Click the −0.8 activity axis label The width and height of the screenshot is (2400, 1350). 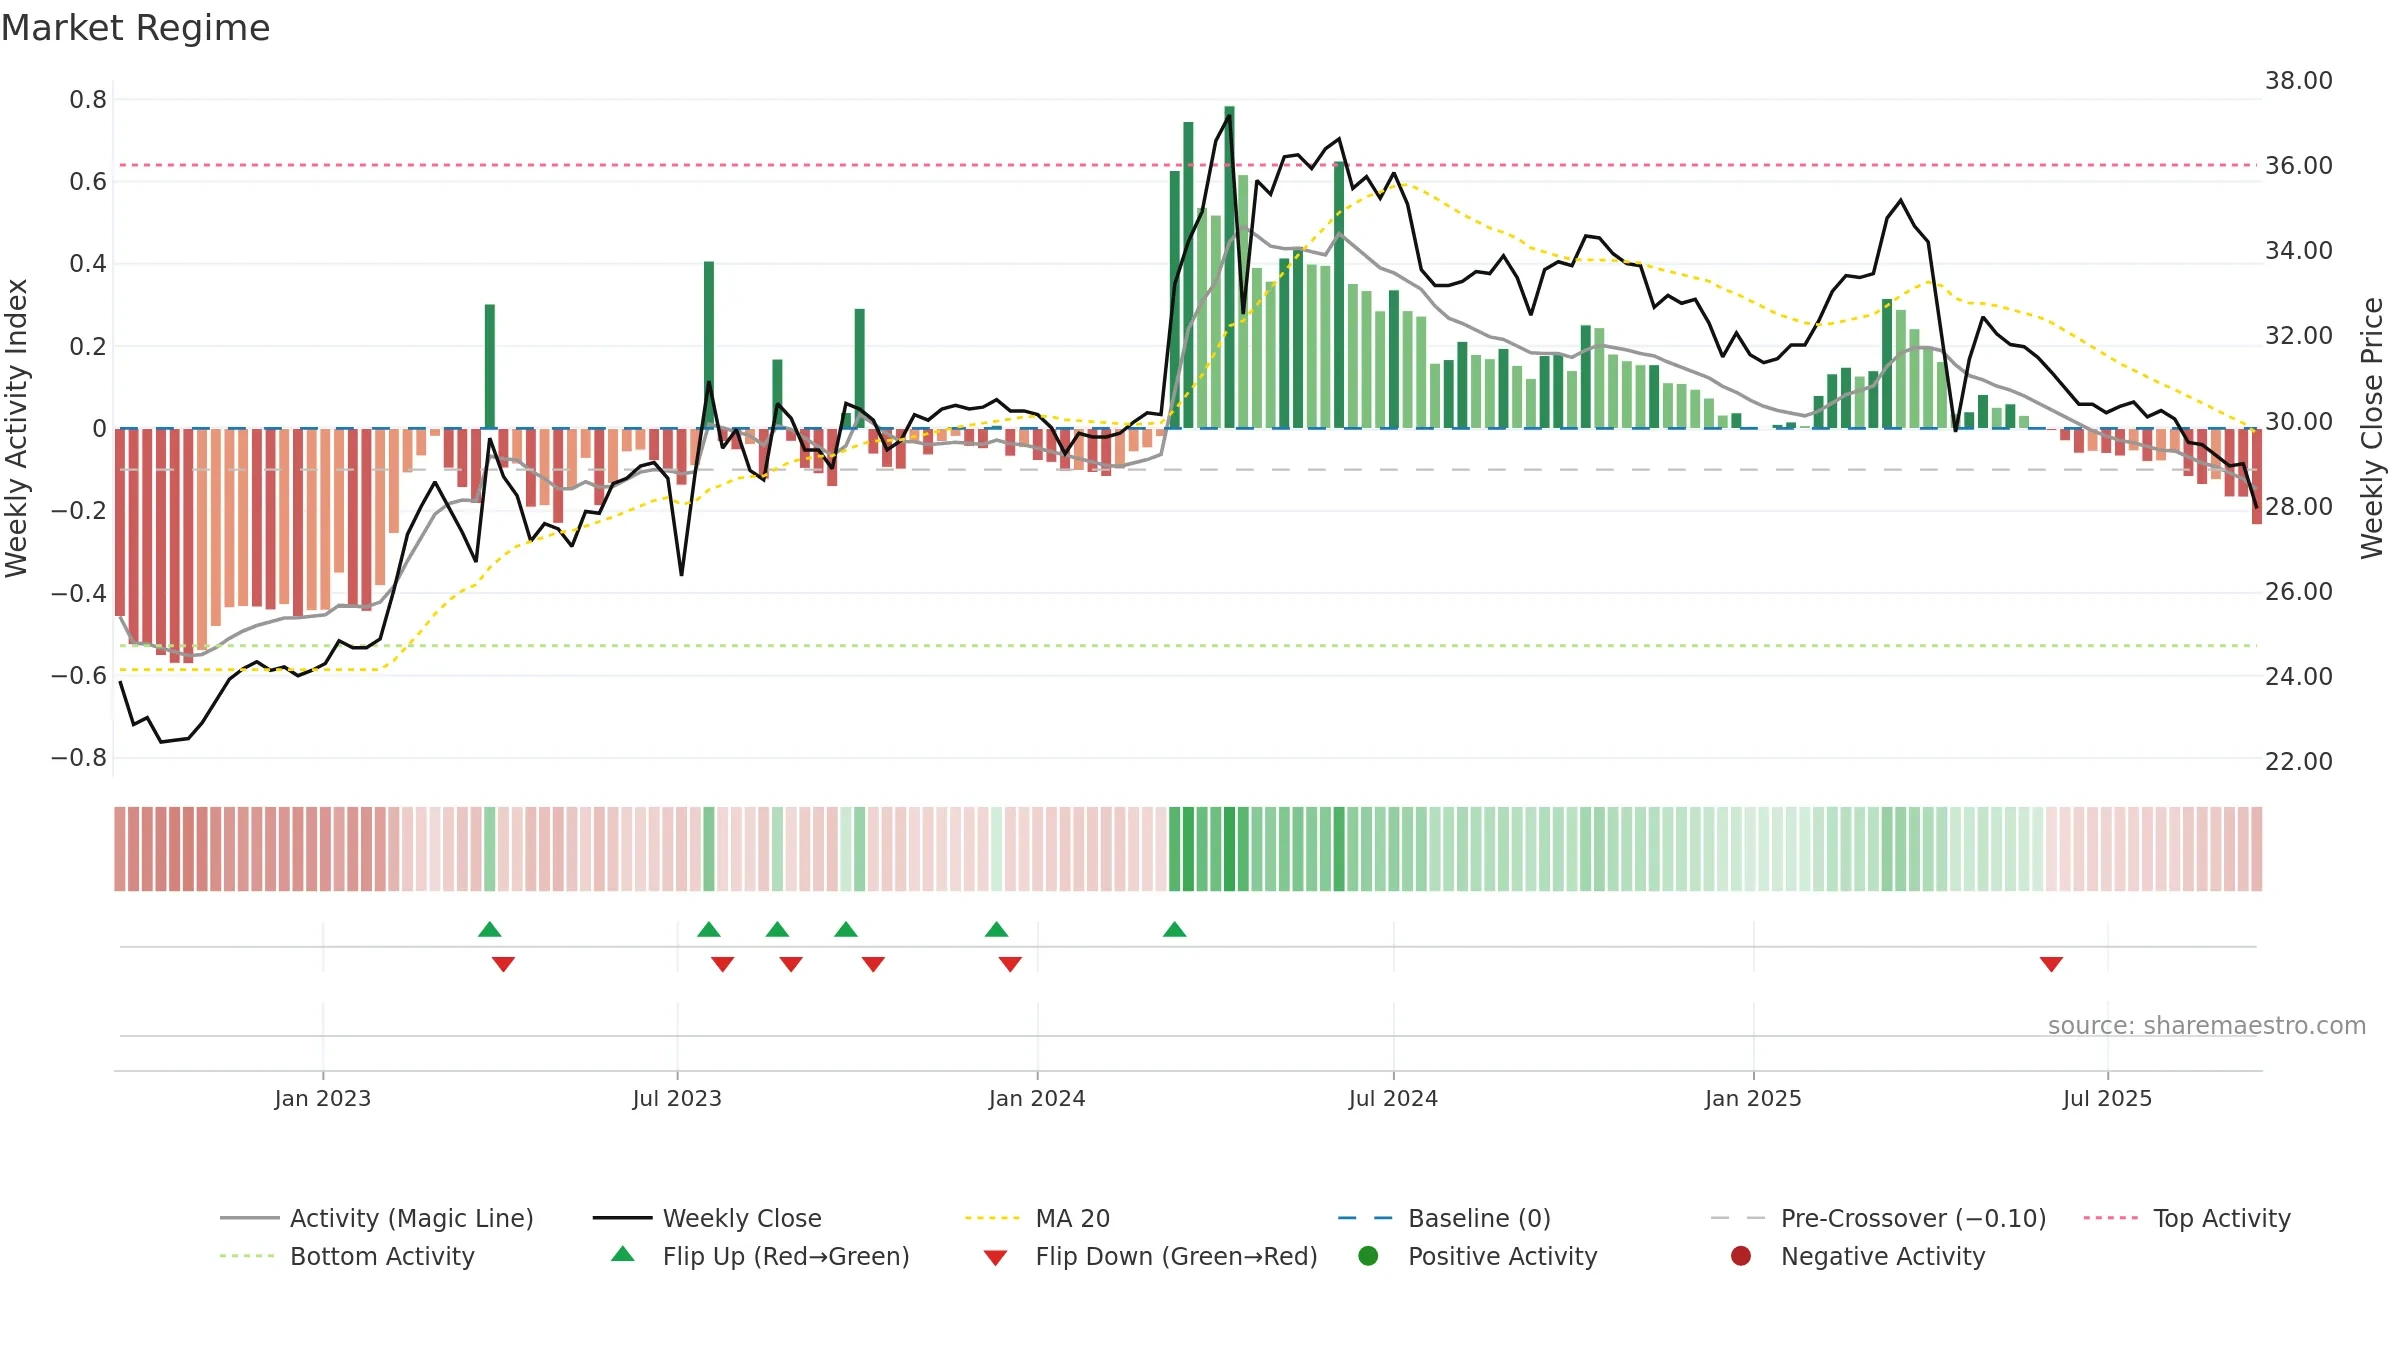(x=79, y=757)
